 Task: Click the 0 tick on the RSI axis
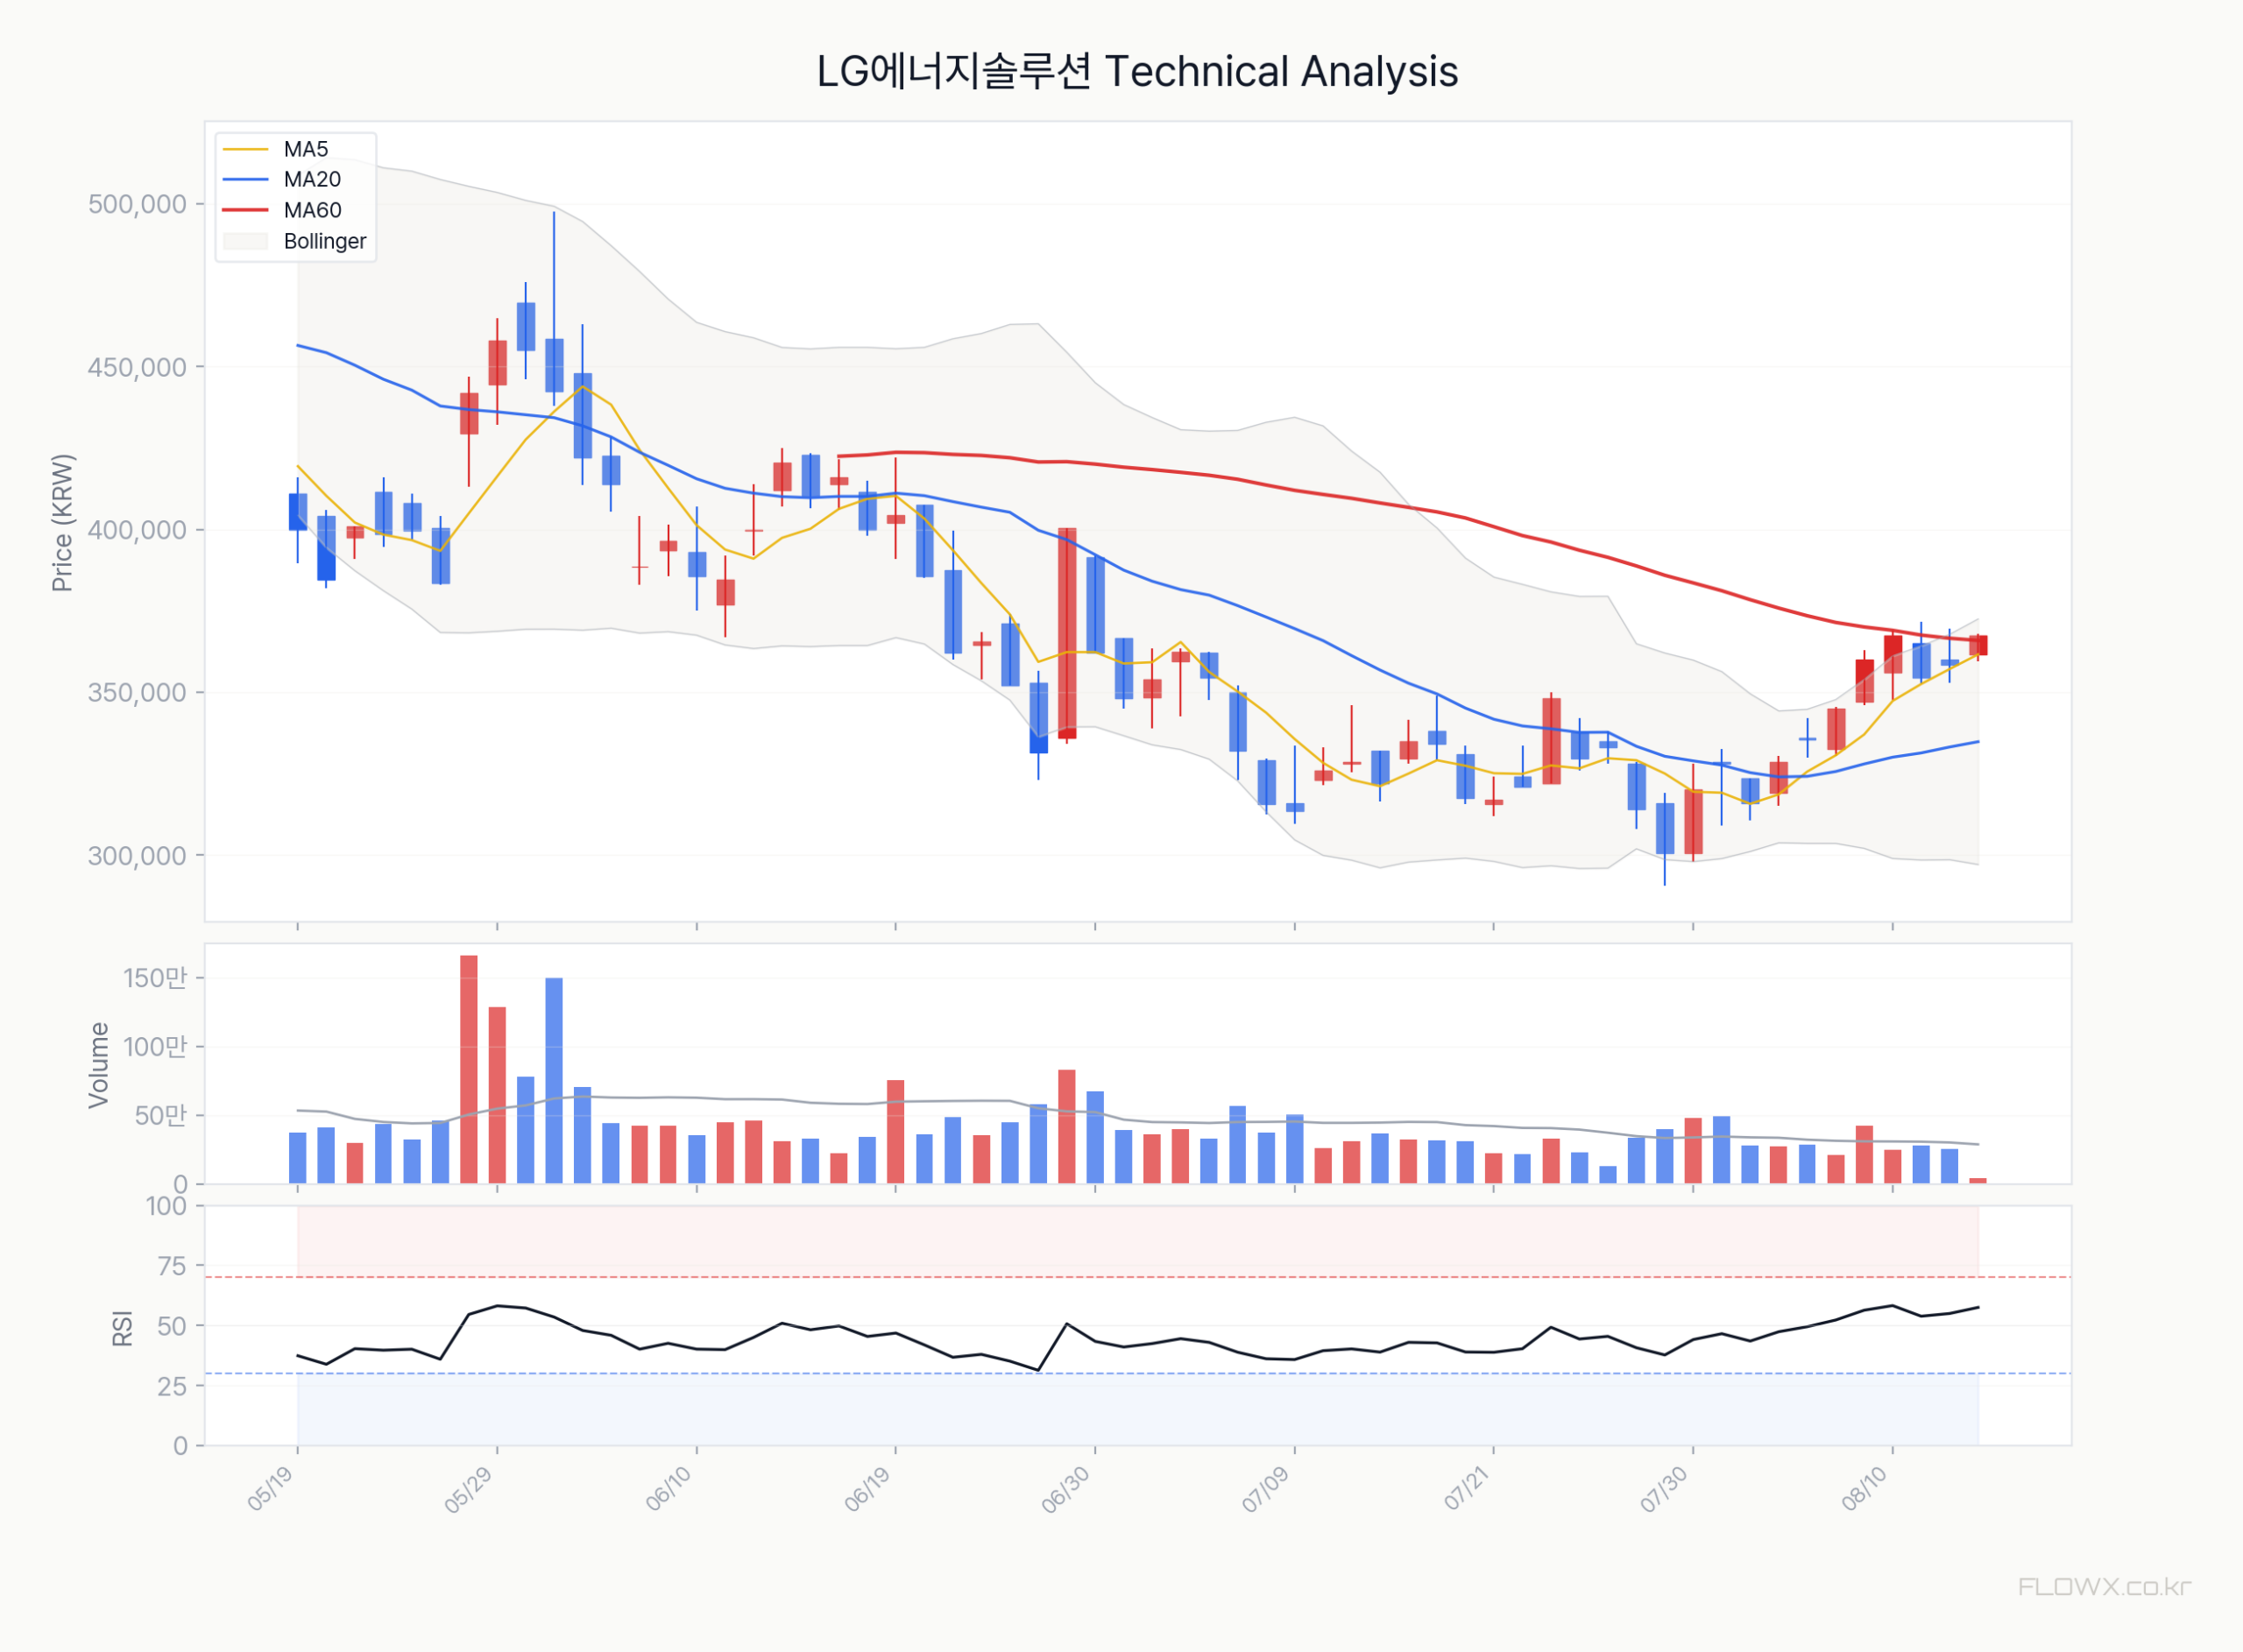point(180,1446)
